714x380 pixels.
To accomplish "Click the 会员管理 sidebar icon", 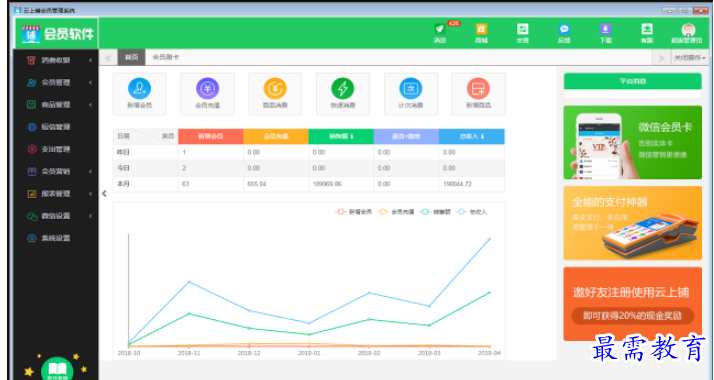I will 31,82.
